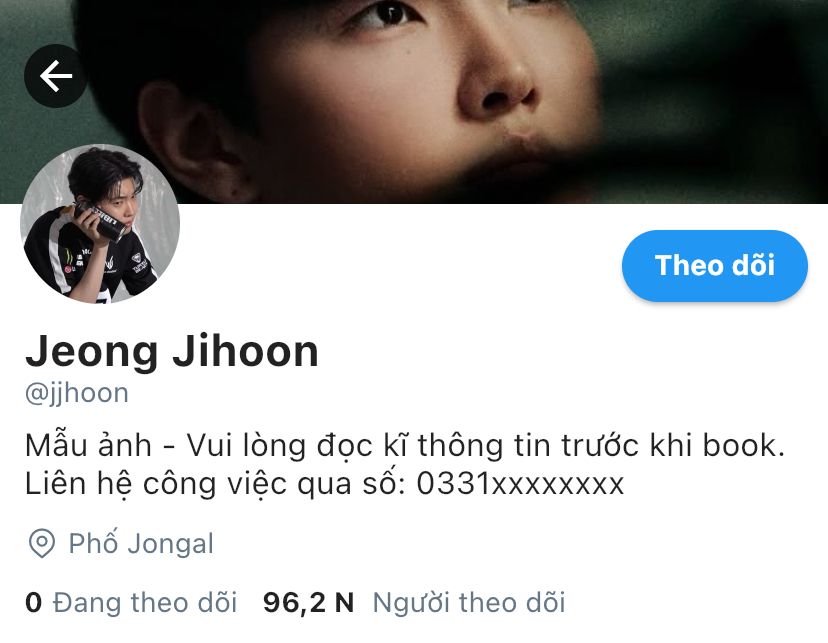The image size is (828, 643).
Task: Click the 0 following count number
Action: (x=33, y=602)
